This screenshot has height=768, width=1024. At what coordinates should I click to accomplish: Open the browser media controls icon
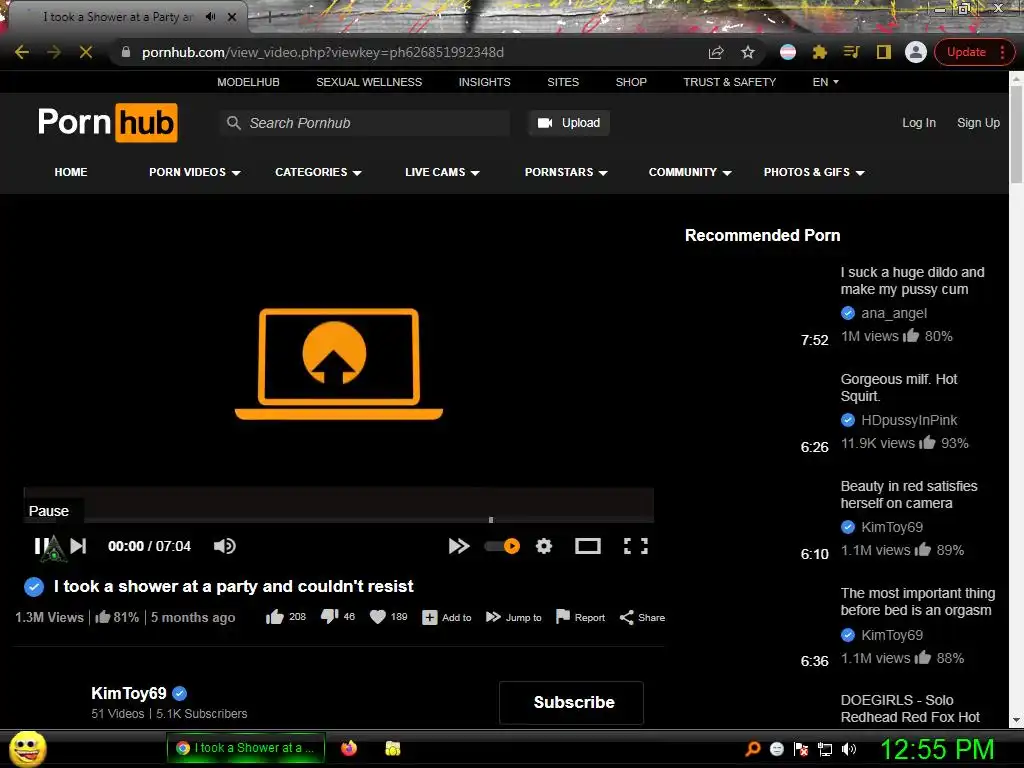tap(852, 52)
